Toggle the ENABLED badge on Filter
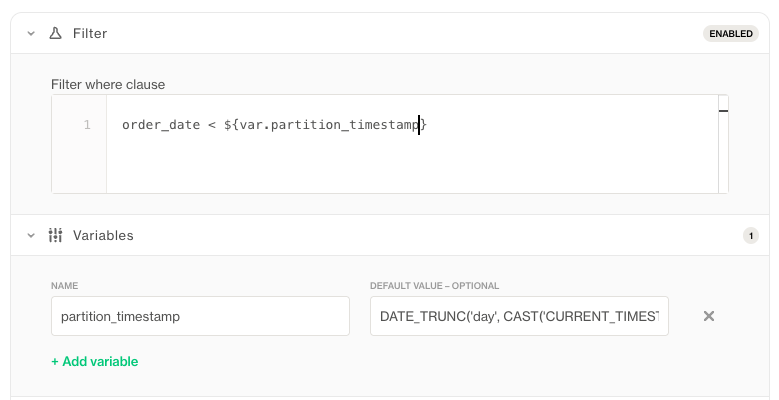The image size is (779, 400). click(x=730, y=34)
